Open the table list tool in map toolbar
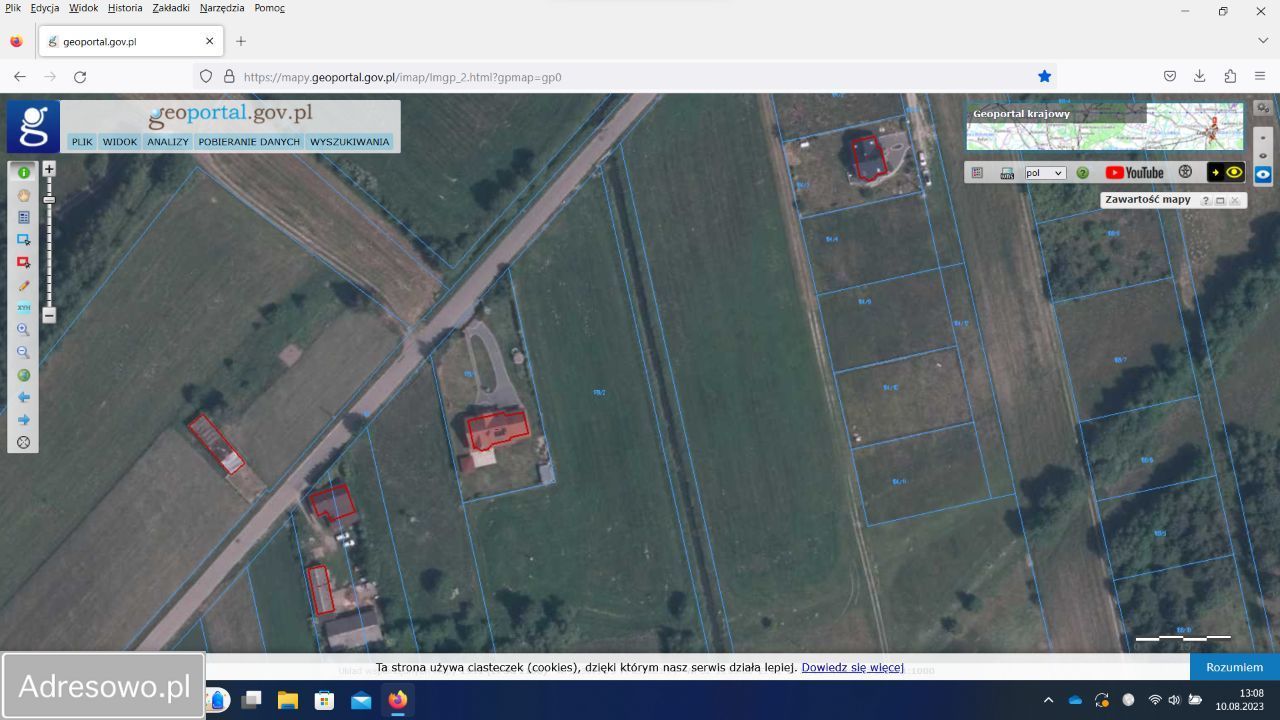Screen dimensions: 1280x720 tap(23, 217)
